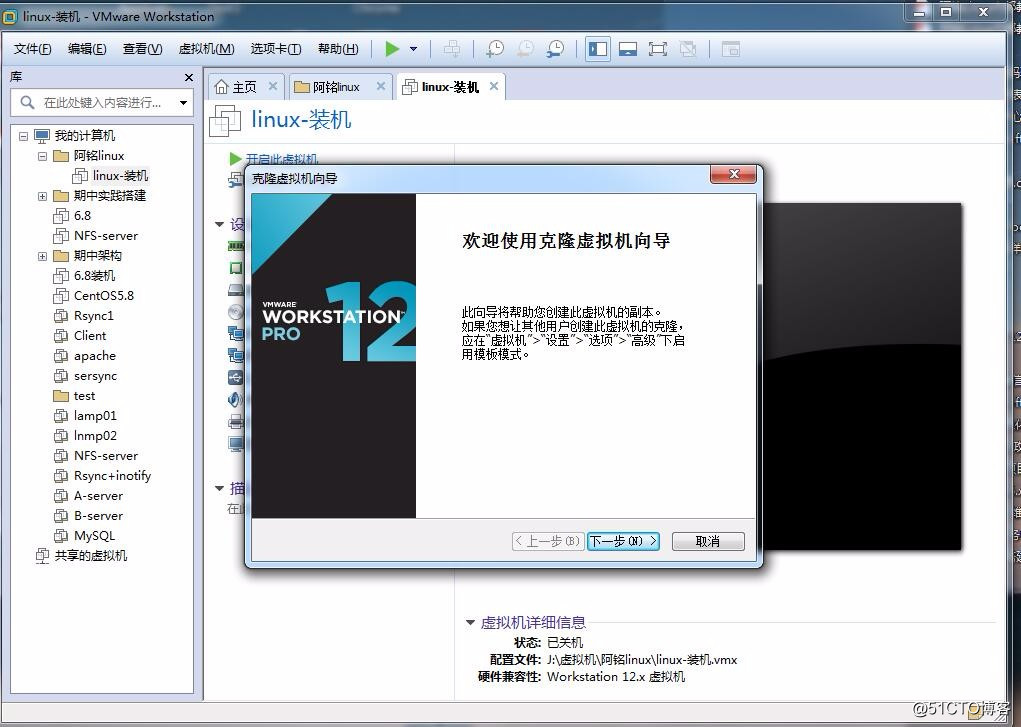Select the apache virtual machine
Image resolution: width=1021 pixels, height=727 pixels.
point(85,356)
